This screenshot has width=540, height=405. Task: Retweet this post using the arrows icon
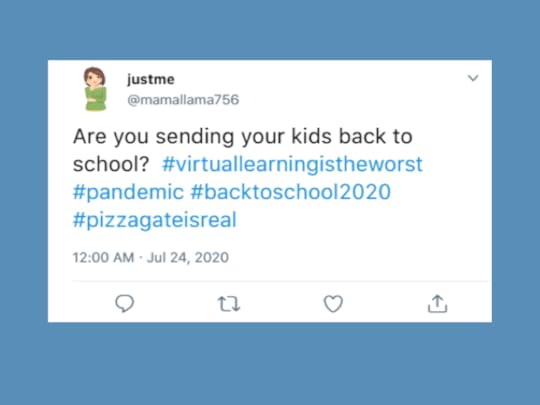point(229,304)
